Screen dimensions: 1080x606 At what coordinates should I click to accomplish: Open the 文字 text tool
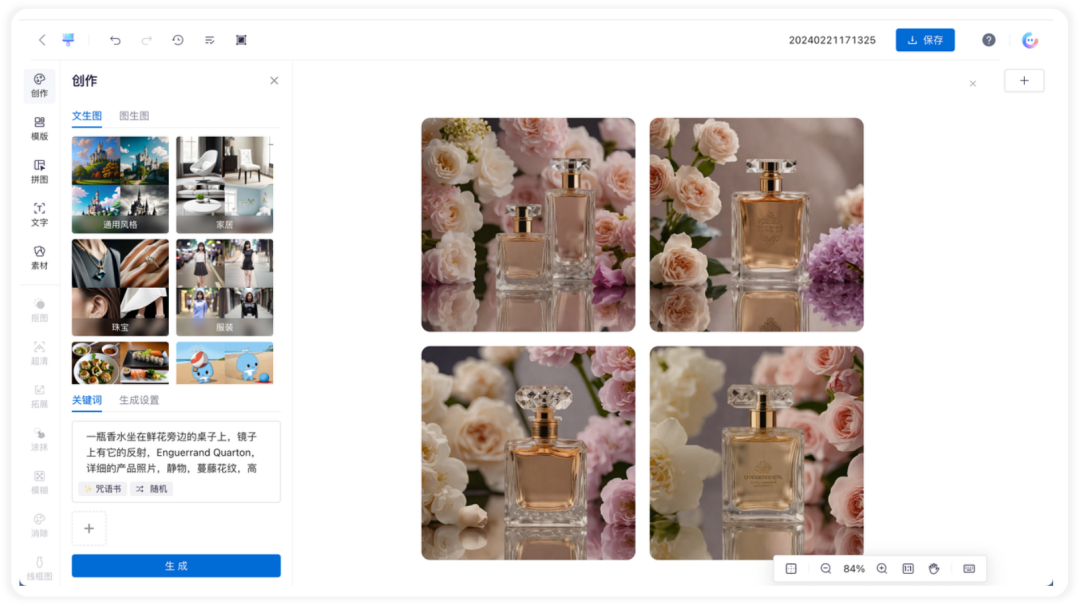(x=39, y=214)
